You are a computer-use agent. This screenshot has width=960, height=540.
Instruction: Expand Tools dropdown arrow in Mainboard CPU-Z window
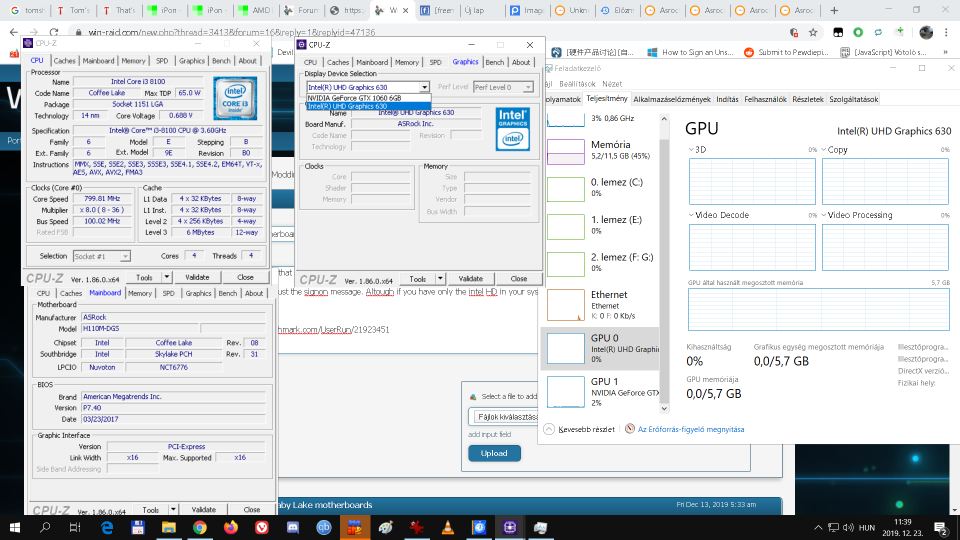click(x=173, y=509)
